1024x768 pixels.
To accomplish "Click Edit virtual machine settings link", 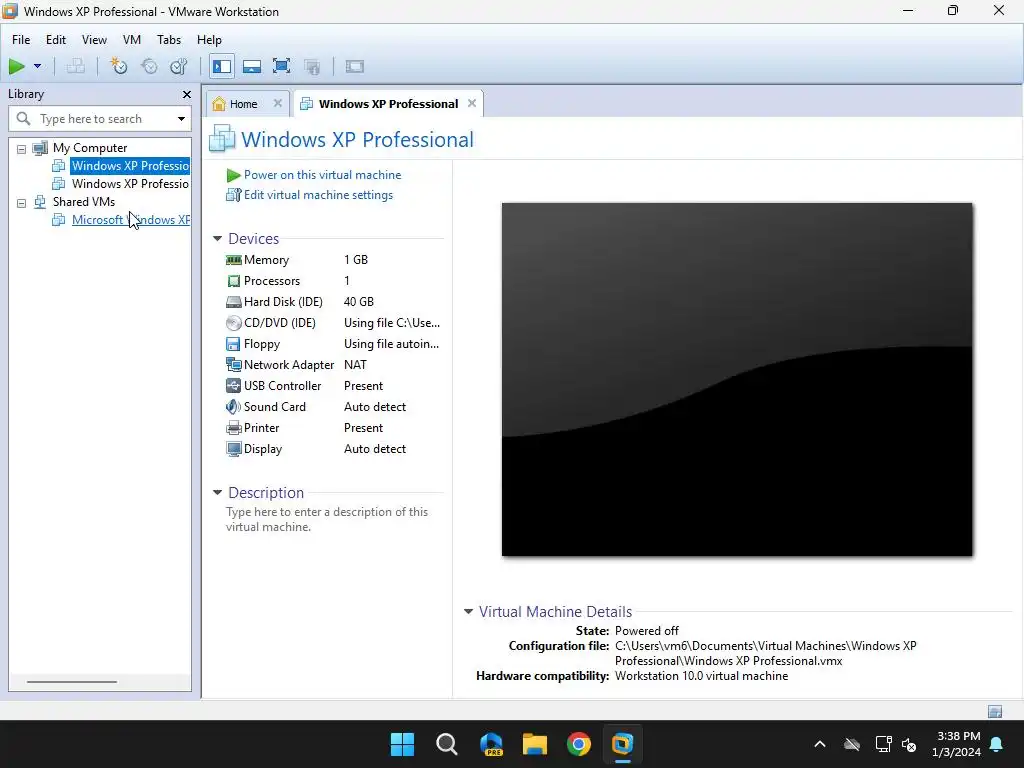I will coord(318,195).
